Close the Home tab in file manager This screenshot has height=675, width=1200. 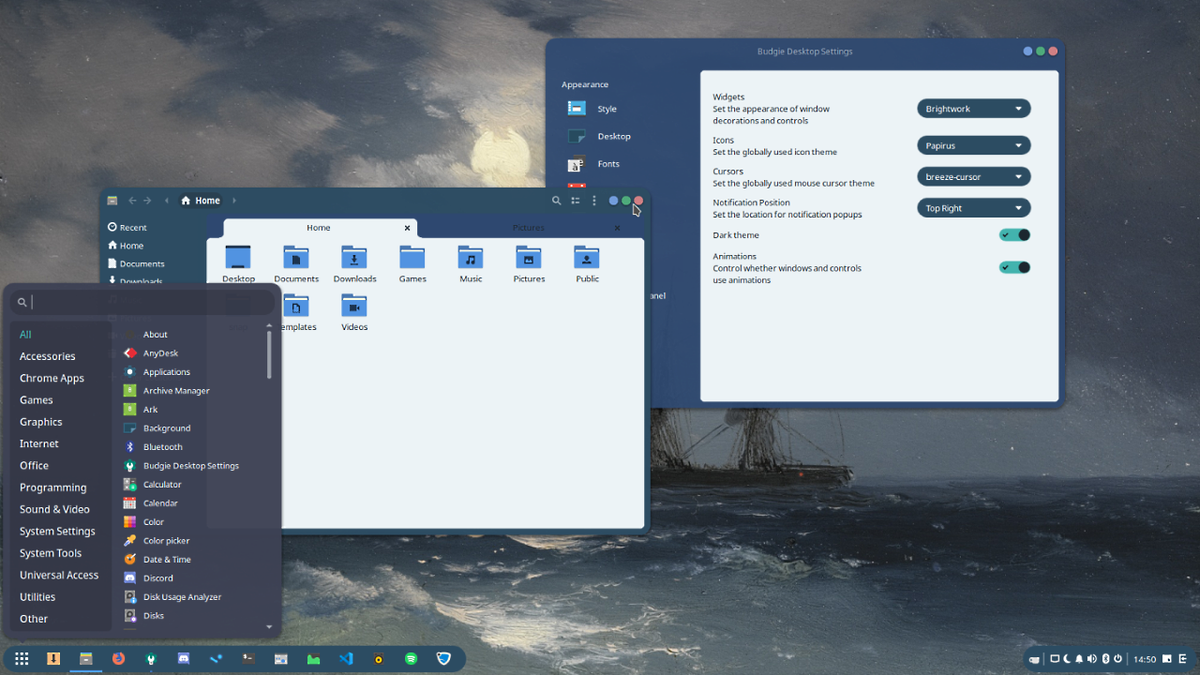[407, 228]
